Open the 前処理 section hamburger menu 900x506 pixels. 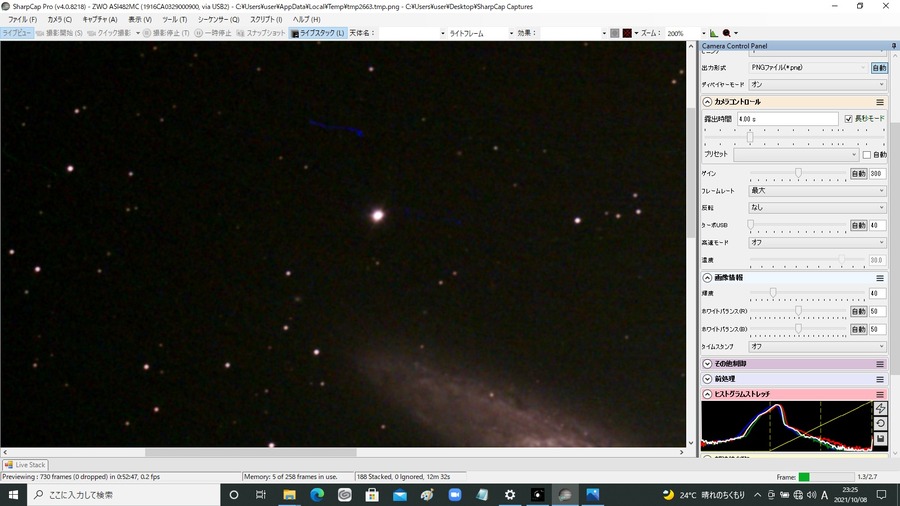tap(879, 379)
